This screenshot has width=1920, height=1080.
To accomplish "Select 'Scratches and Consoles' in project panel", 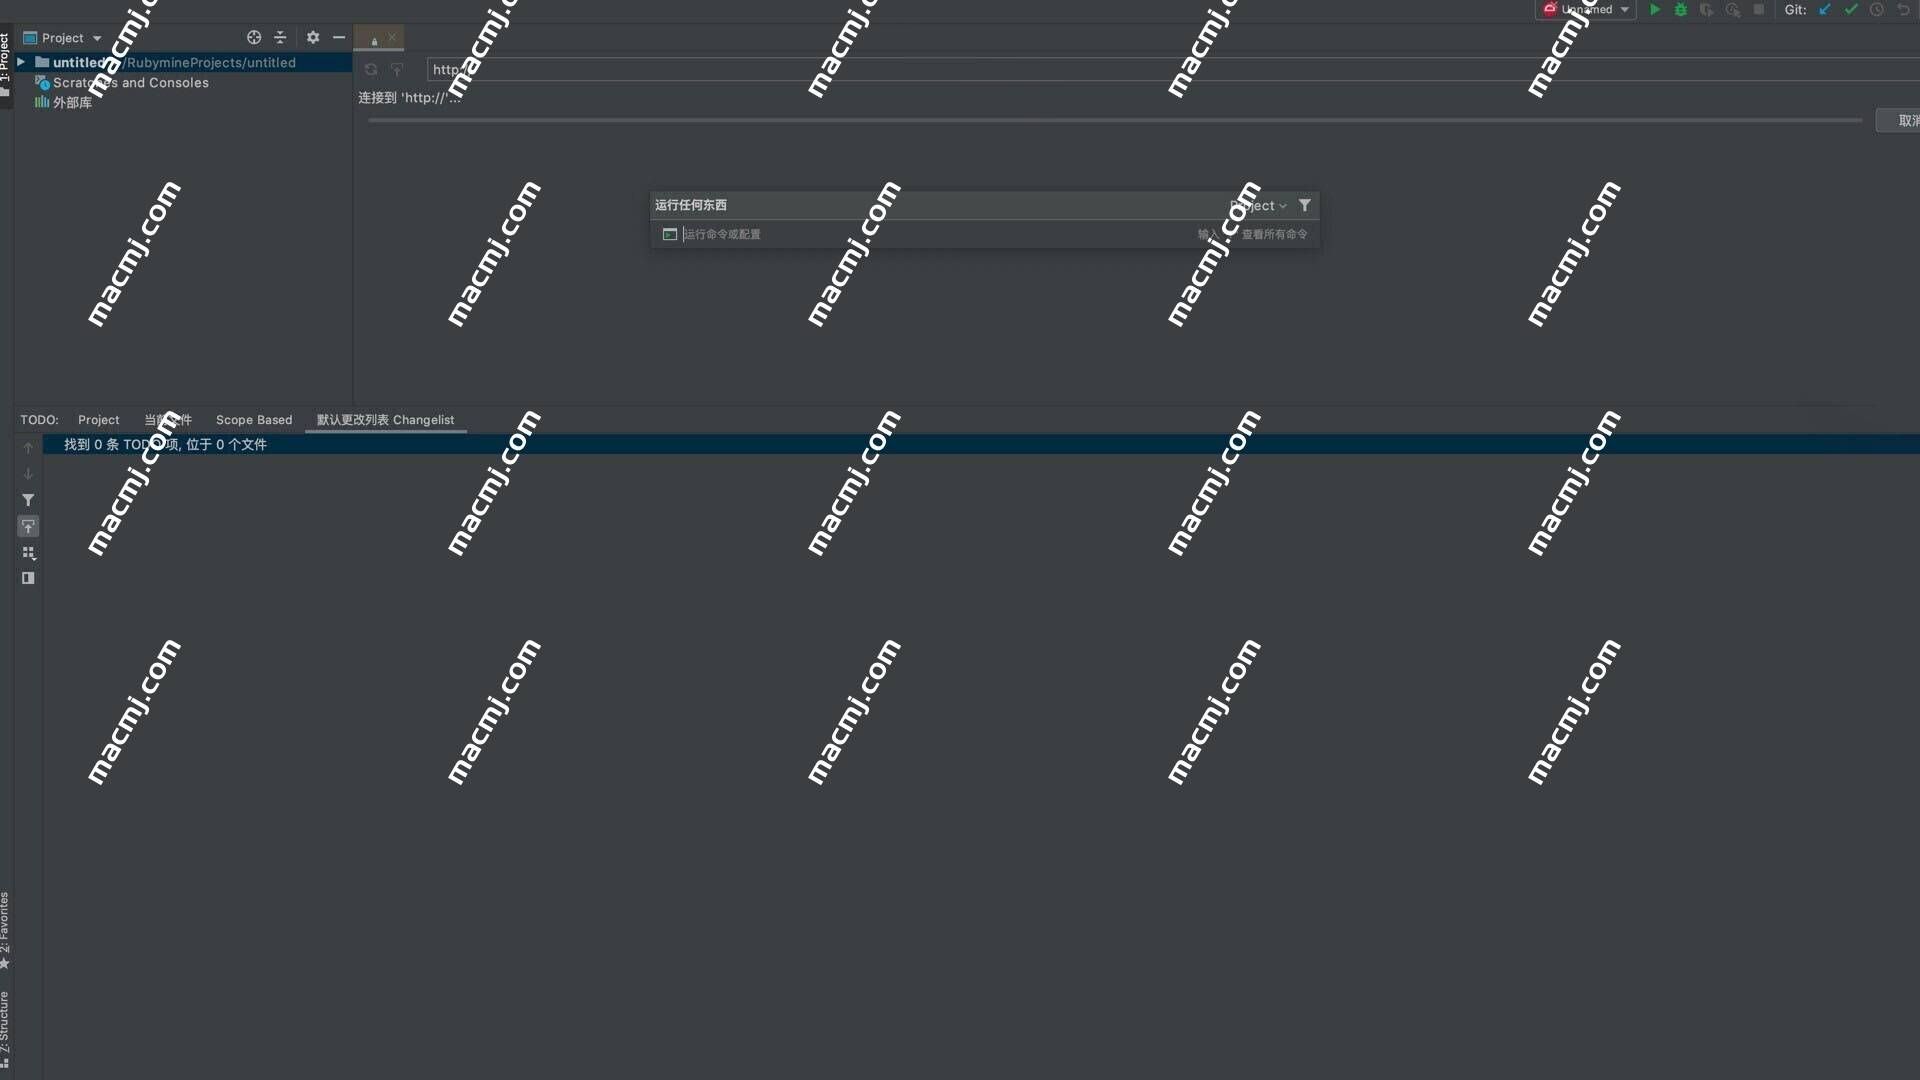I will 131,82.
